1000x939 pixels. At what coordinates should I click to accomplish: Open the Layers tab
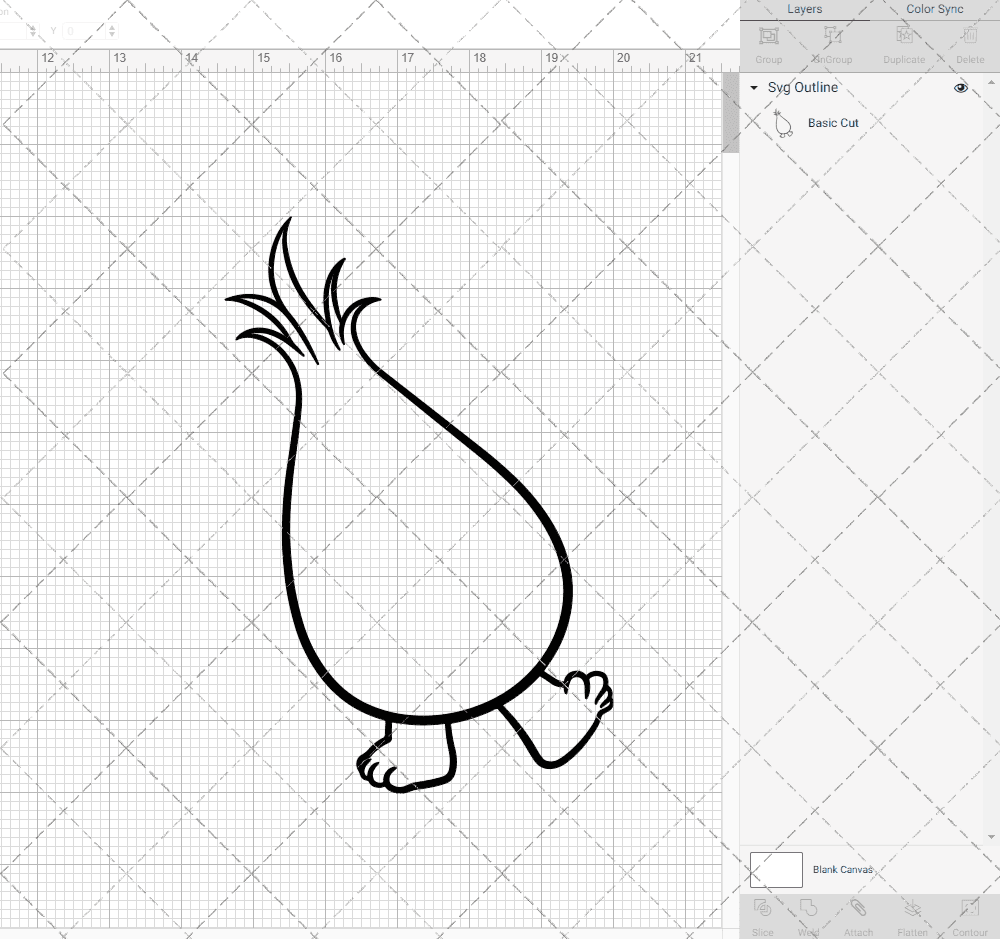pos(804,9)
